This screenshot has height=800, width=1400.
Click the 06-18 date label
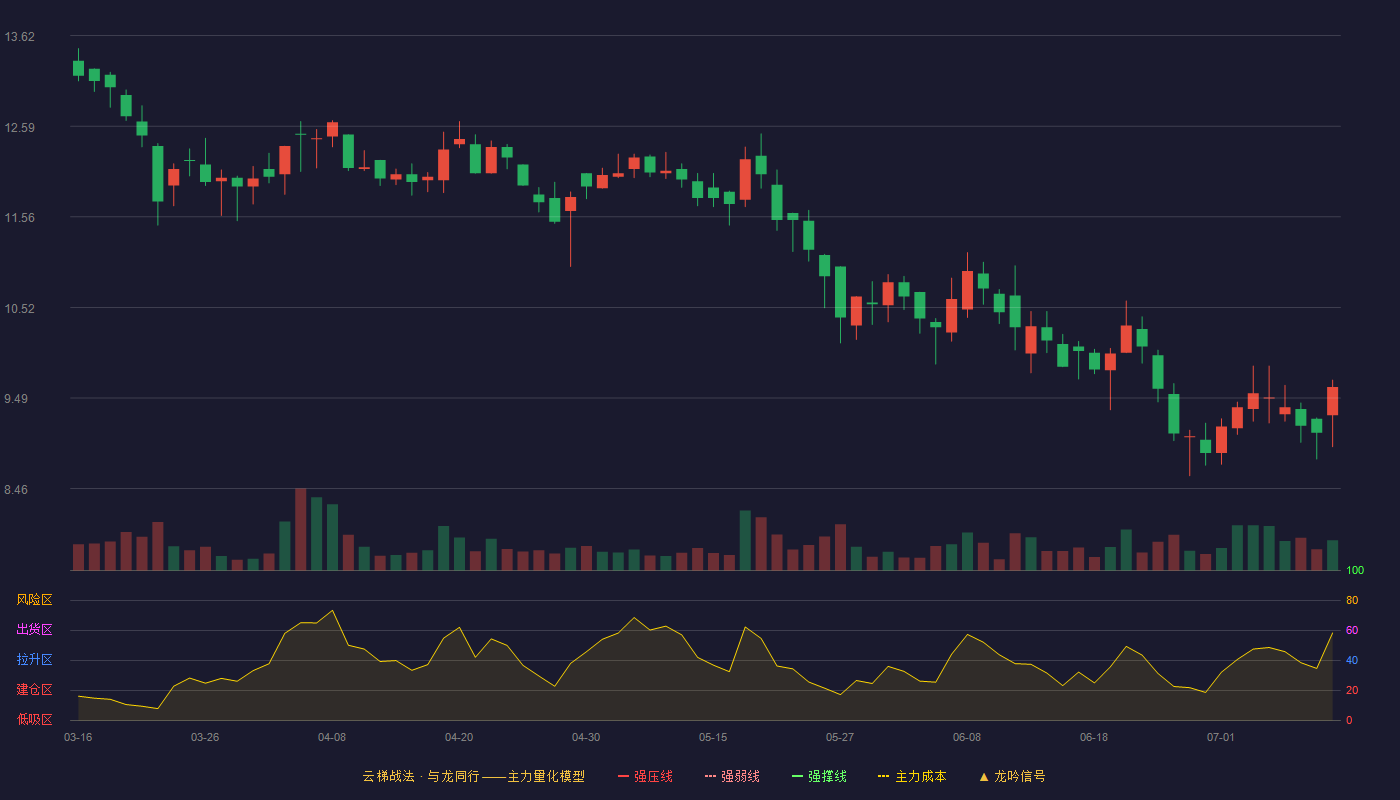[1094, 737]
